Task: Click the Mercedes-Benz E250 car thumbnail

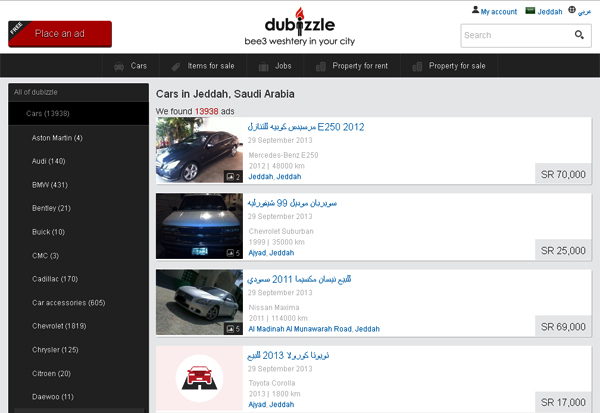Action: point(199,150)
